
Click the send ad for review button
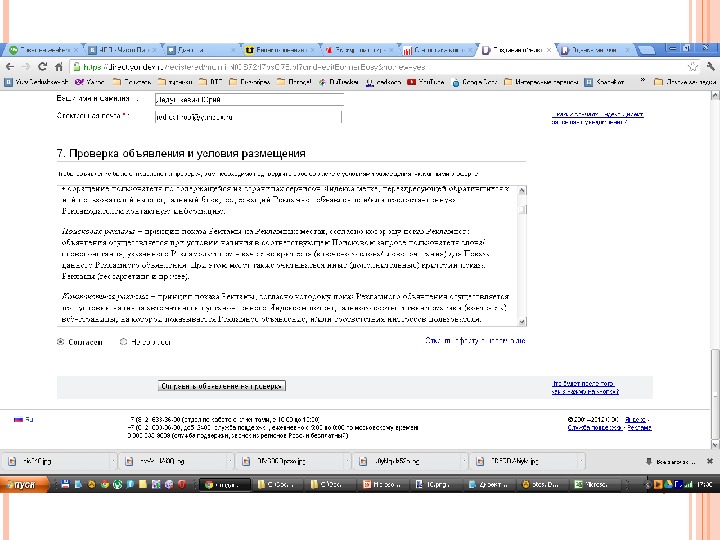click(222, 386)
